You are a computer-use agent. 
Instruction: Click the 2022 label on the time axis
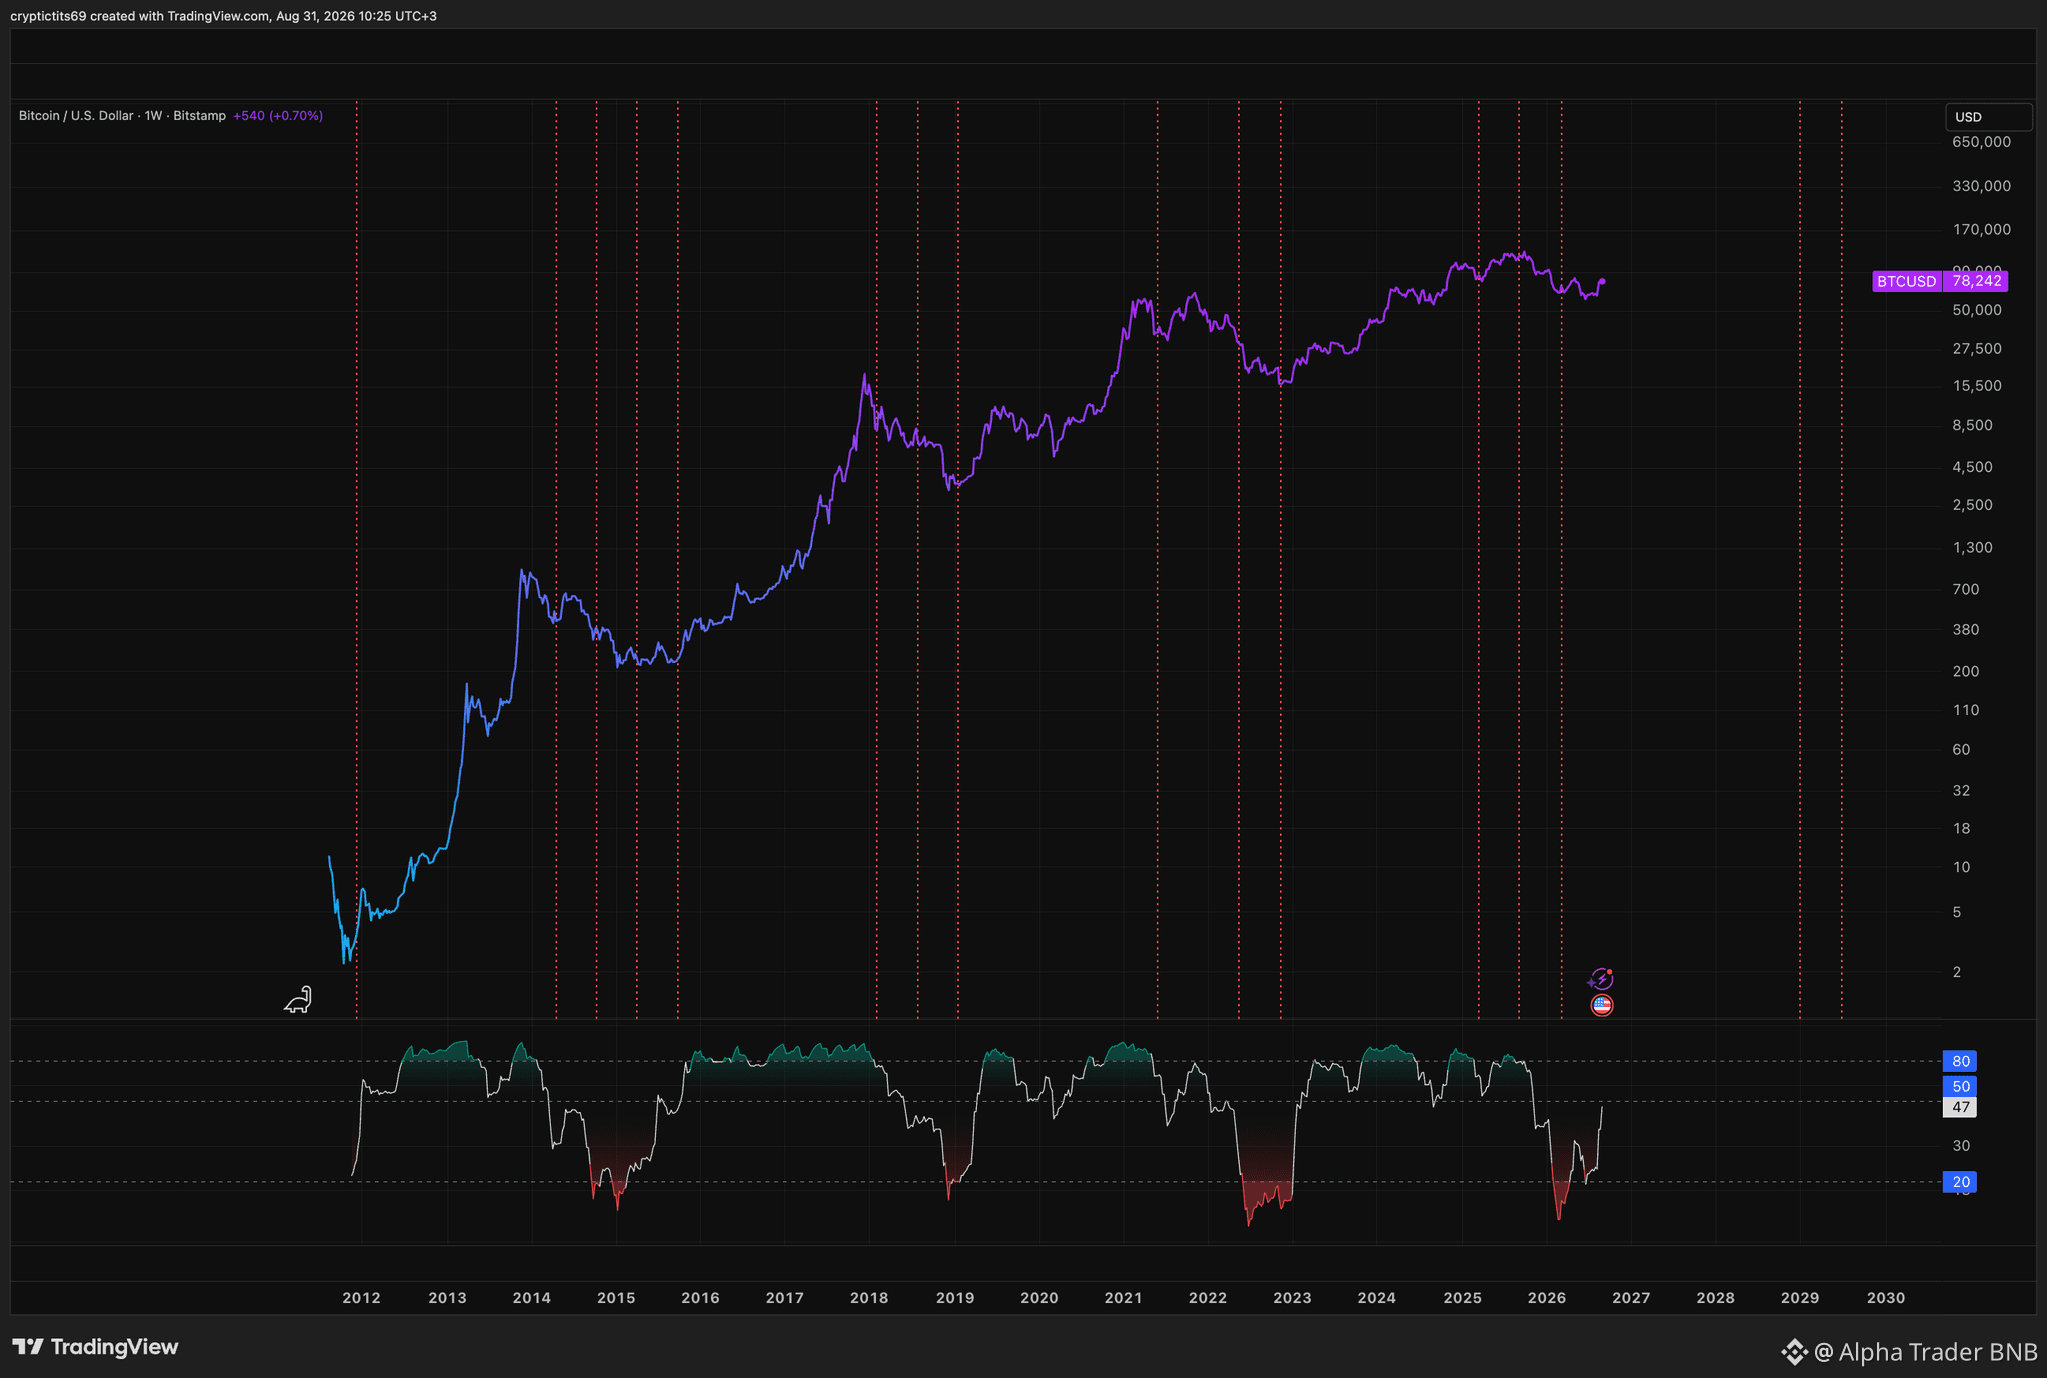pos(1208,1298)
